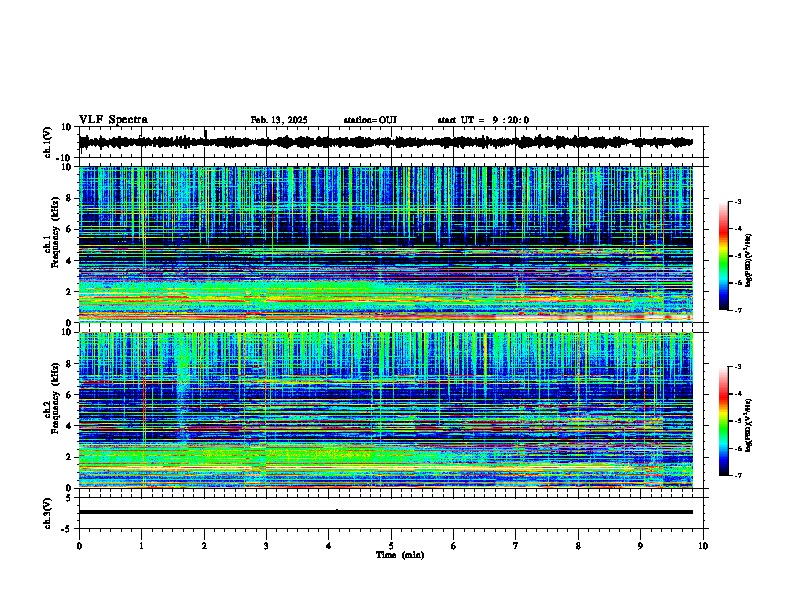Click the ch.1 color bar legend title
Screen dimensions: 792x612
(x=749, y=261)
